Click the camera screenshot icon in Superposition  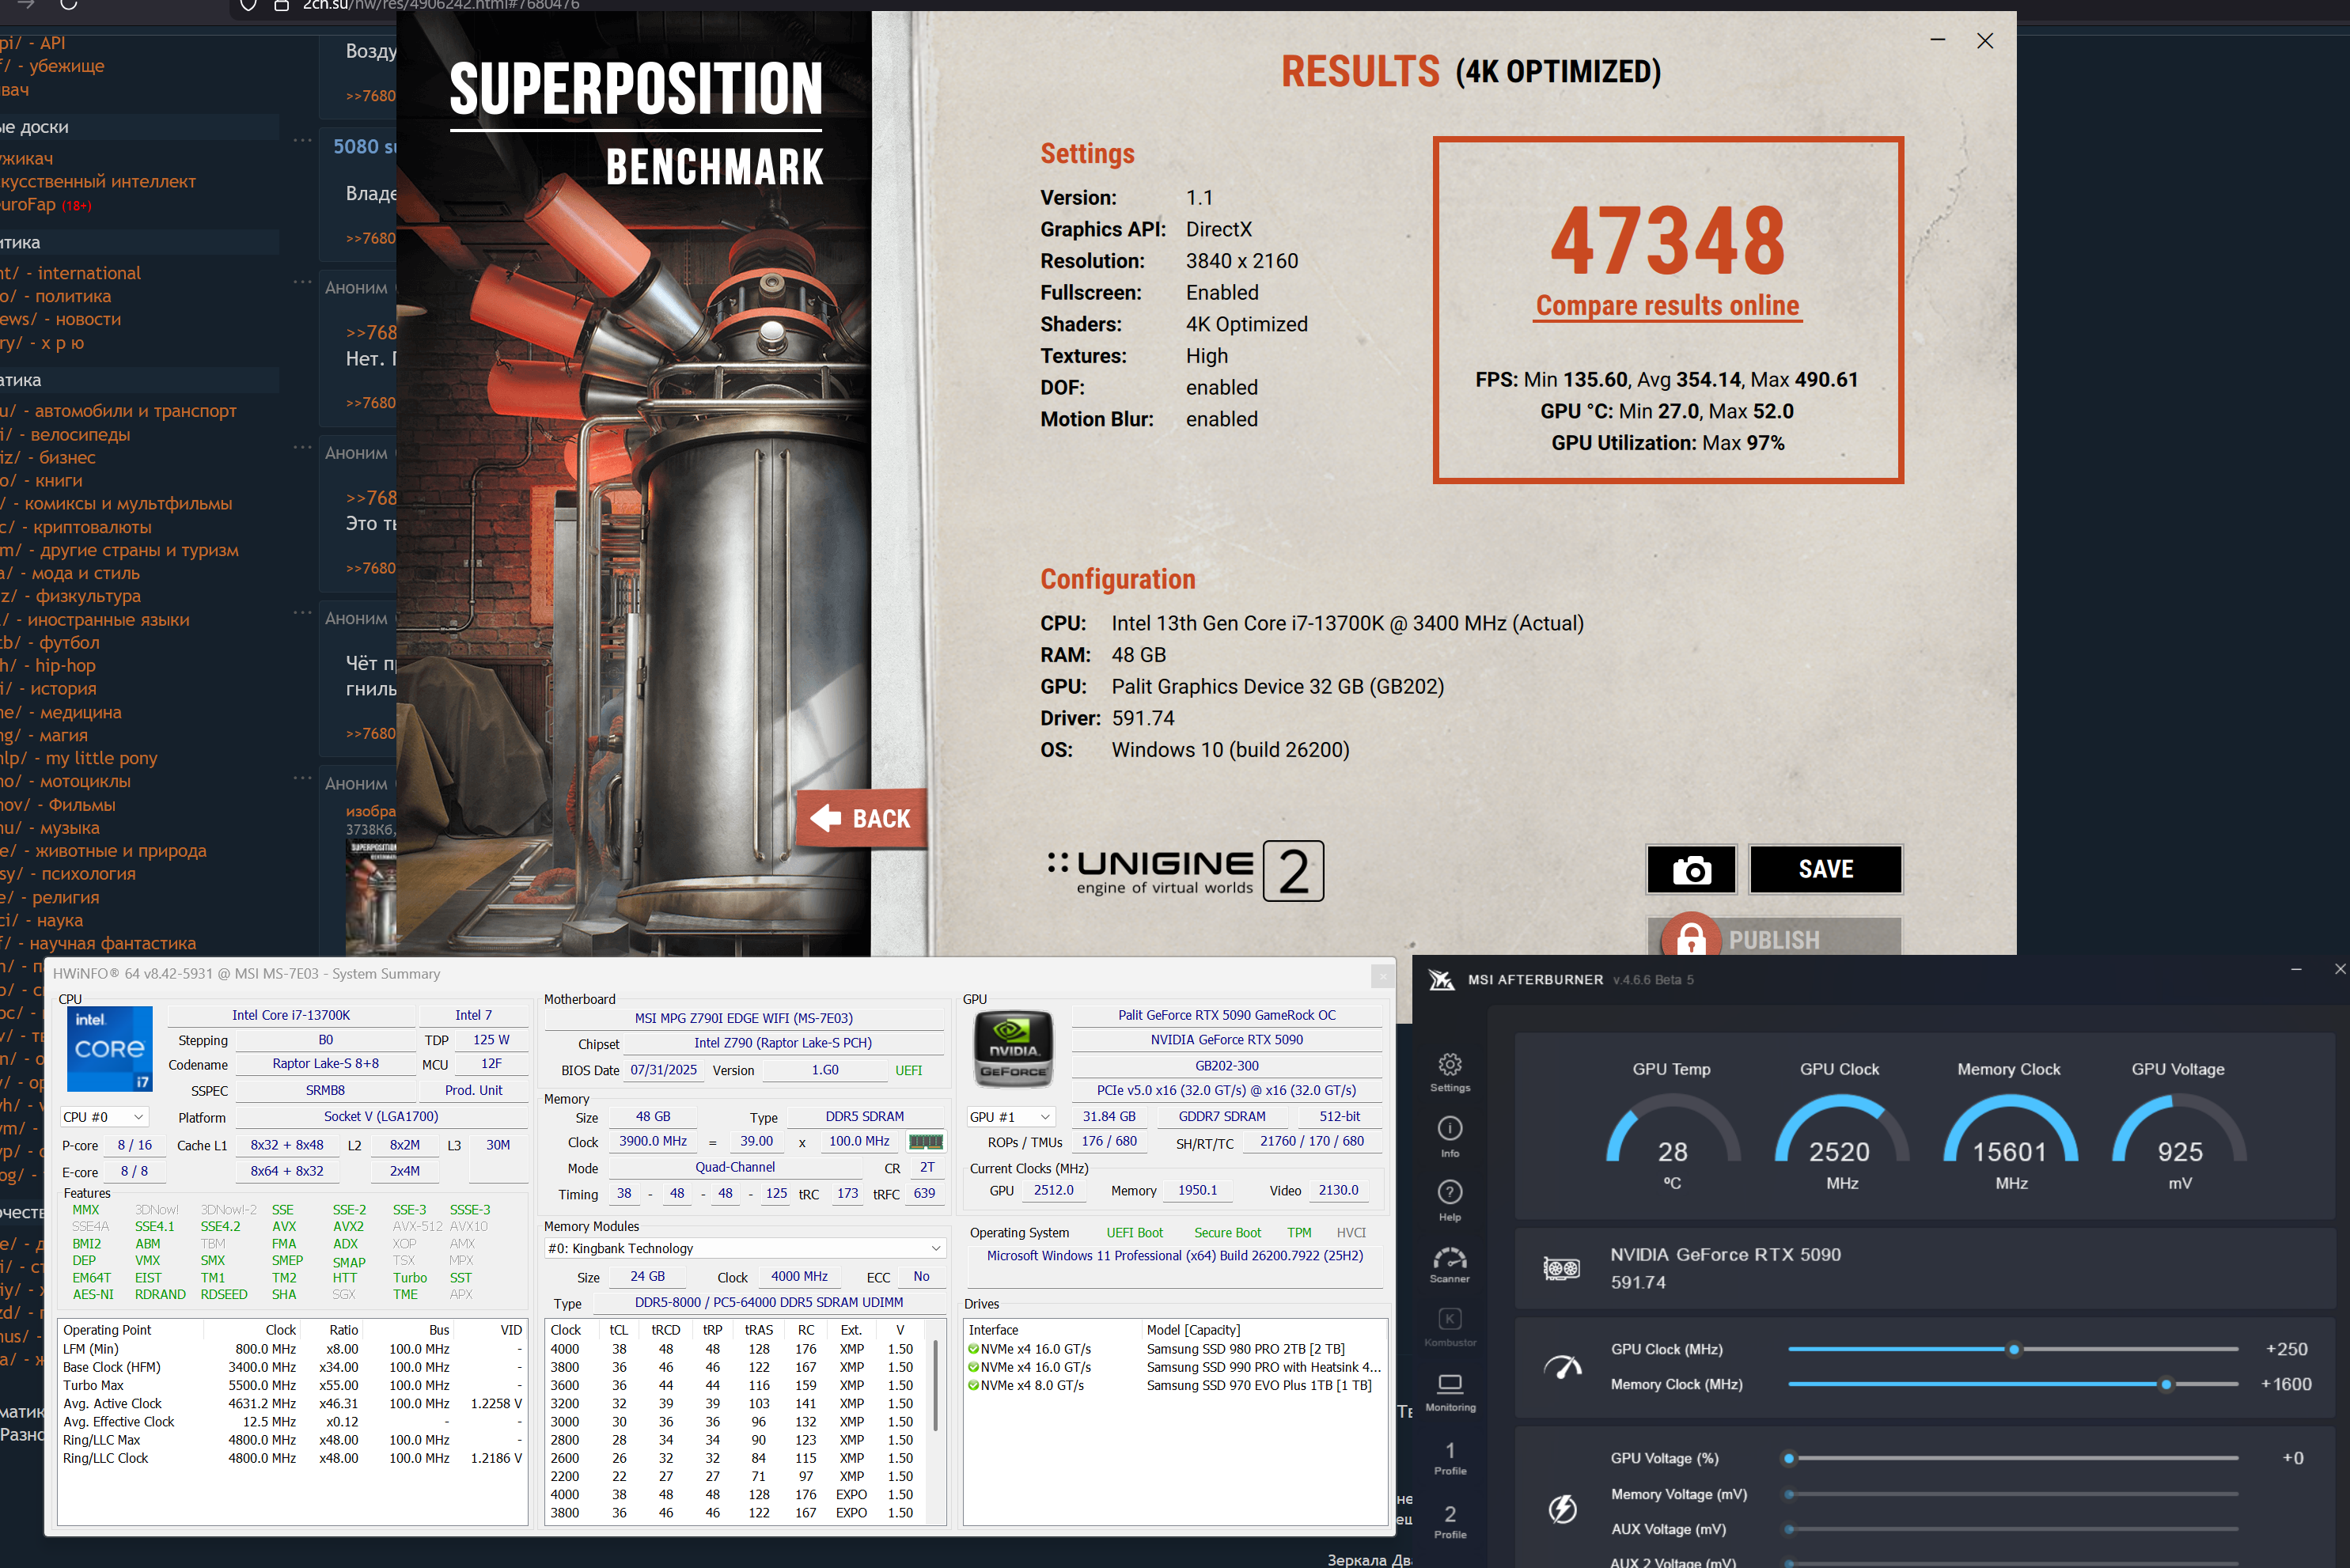click(x=1691, y=869)
